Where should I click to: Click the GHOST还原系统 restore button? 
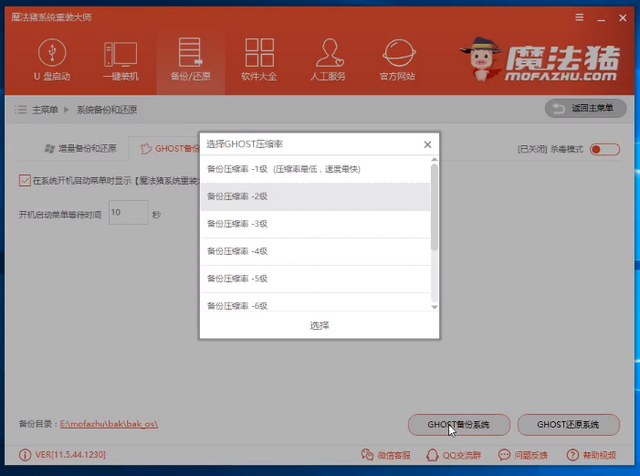[568, 425]
